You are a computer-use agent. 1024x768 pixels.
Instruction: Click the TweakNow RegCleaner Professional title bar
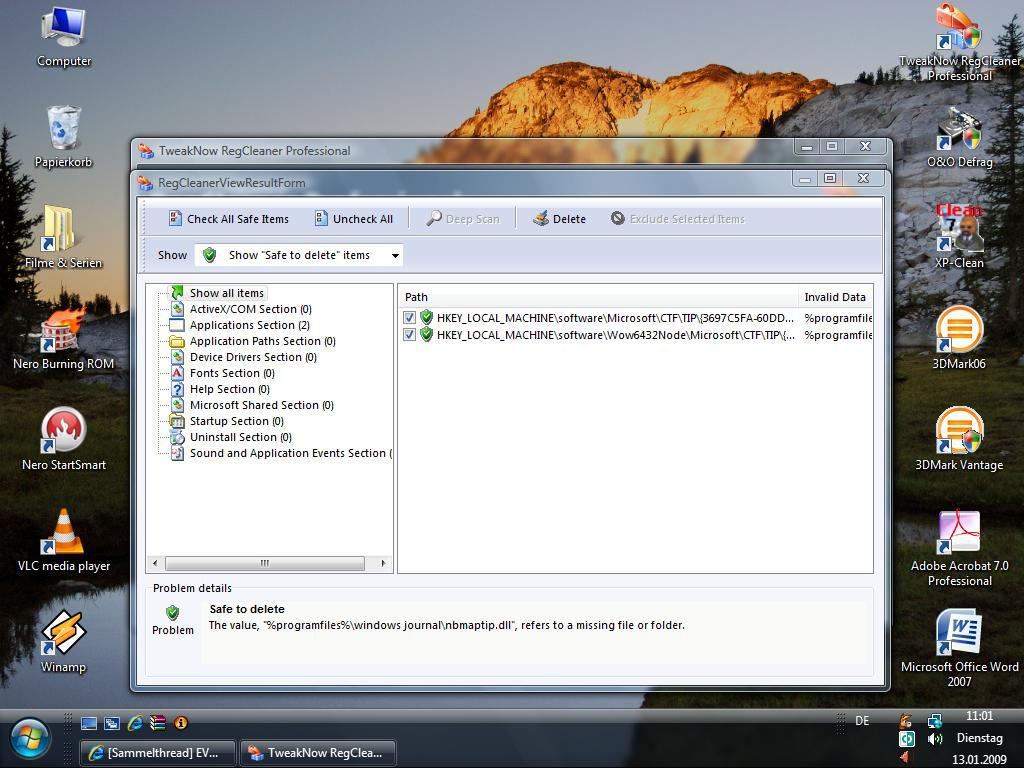[464, 151]
